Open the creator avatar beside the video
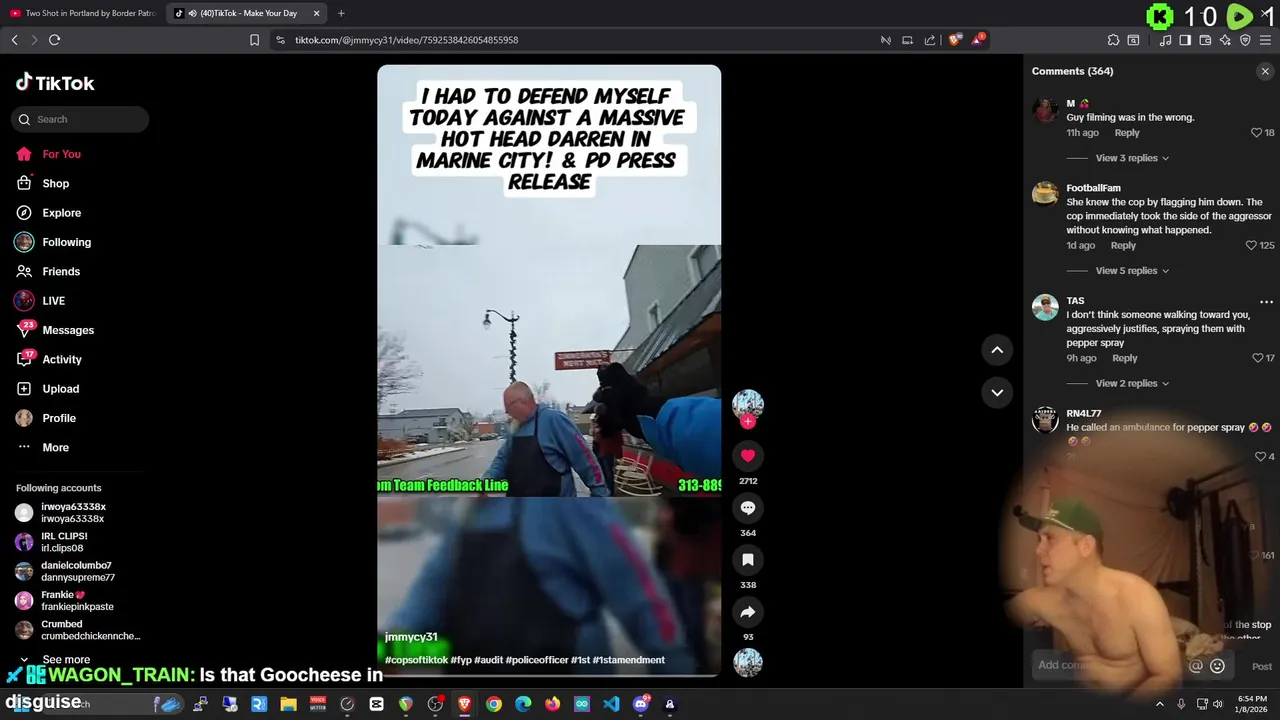The image size is (1280, 720). pyautogui.click(x=747, y=404)
